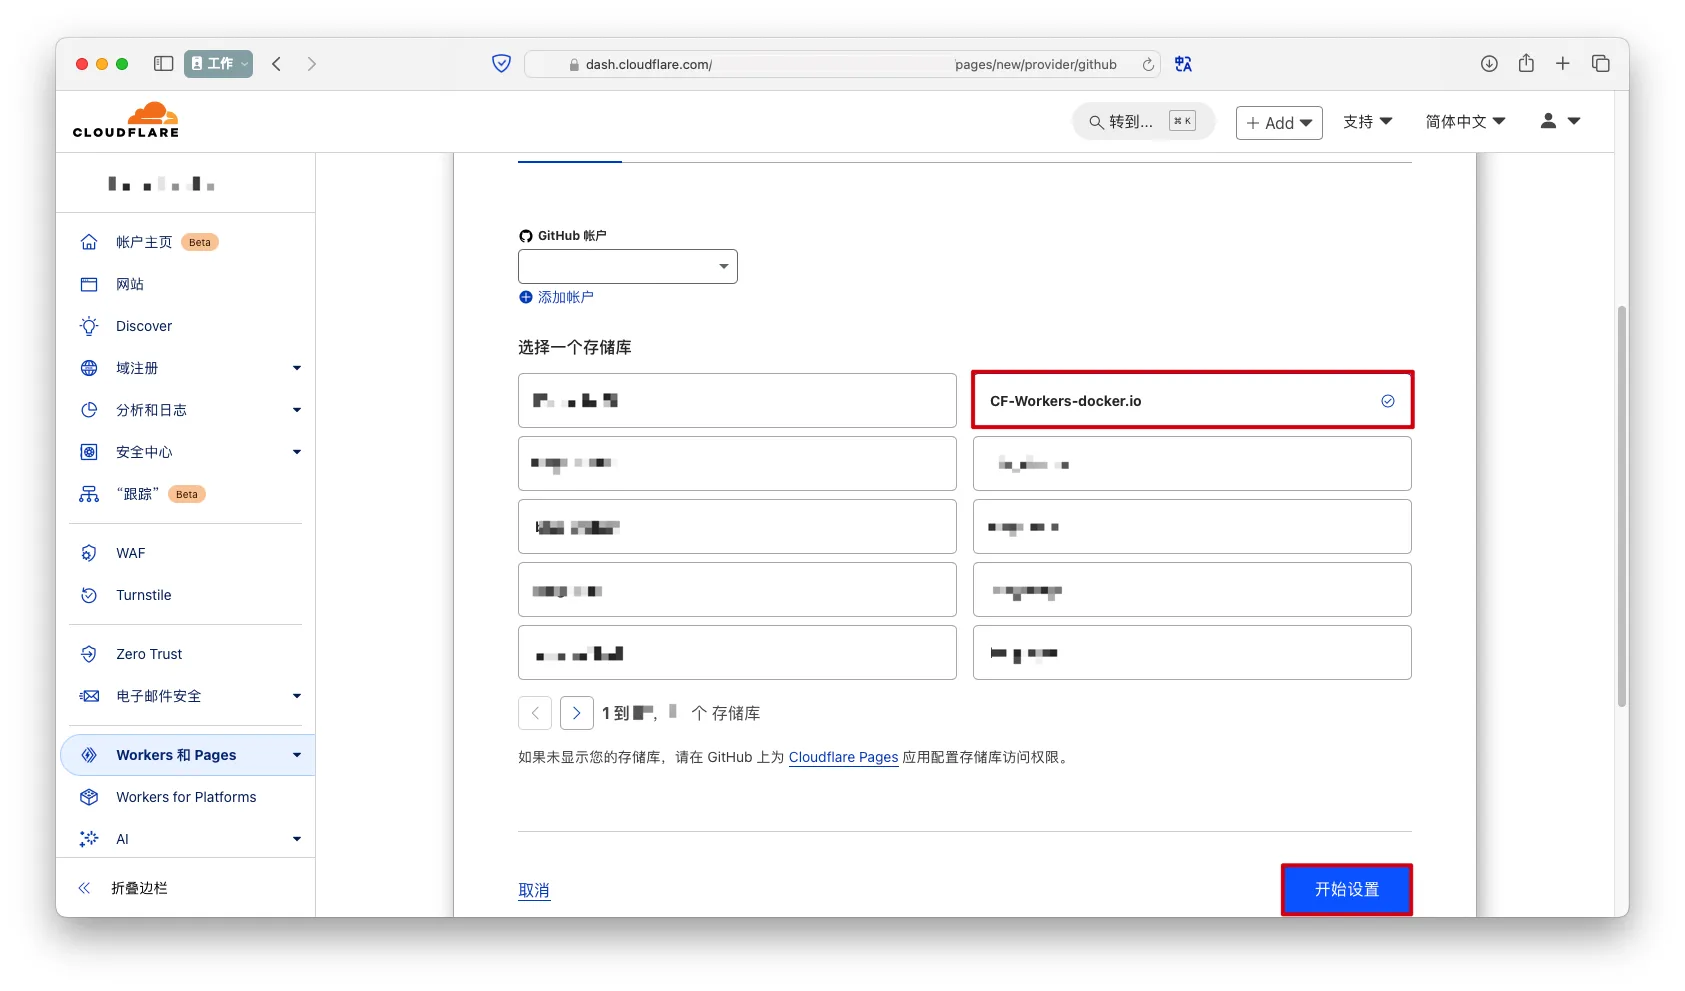Image resolution: width=1685 pixels, height=991 pixels.
Task: Click the WAF shield icon
Action: click(89, 553)
